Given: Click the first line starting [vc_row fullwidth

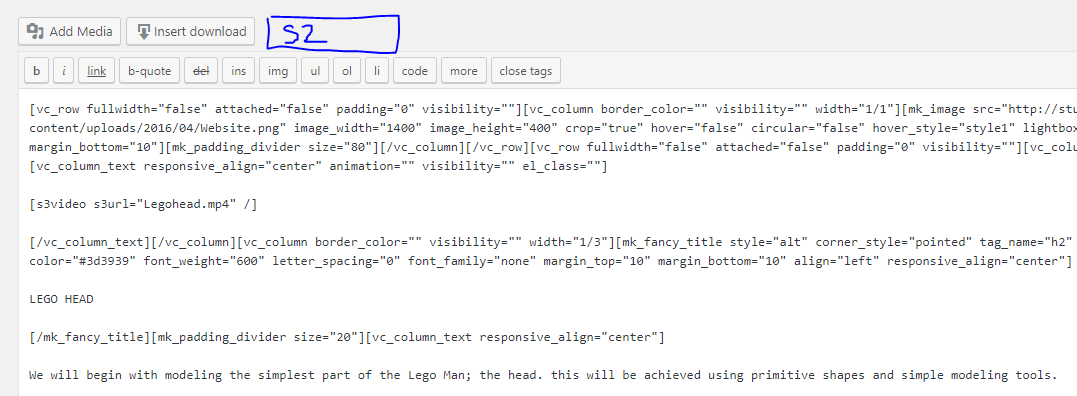Looking at the screenshot, I should point(553,109).
